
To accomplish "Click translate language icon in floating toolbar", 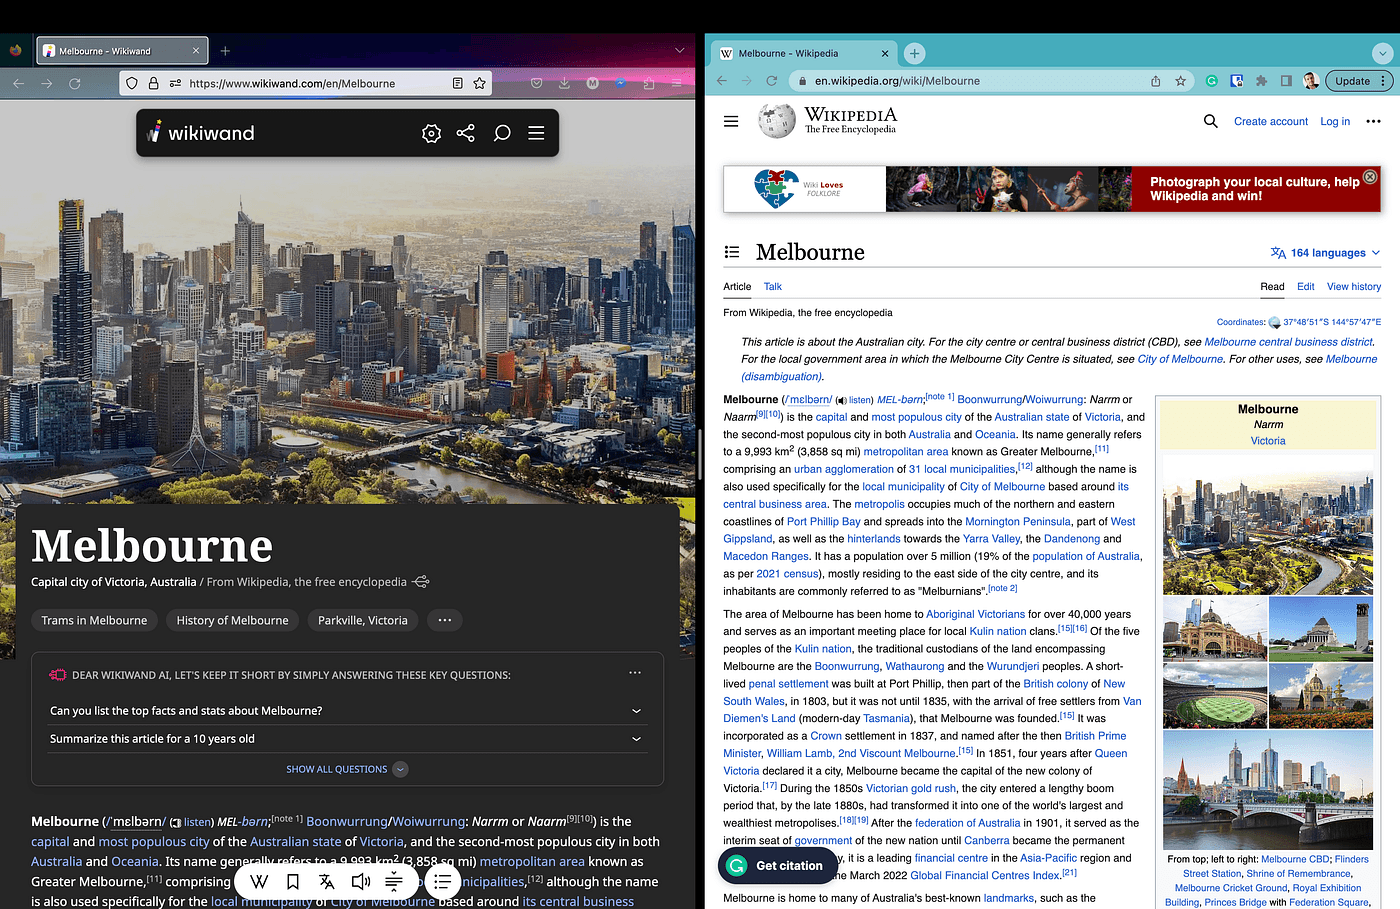I will [x=326, y=881].
